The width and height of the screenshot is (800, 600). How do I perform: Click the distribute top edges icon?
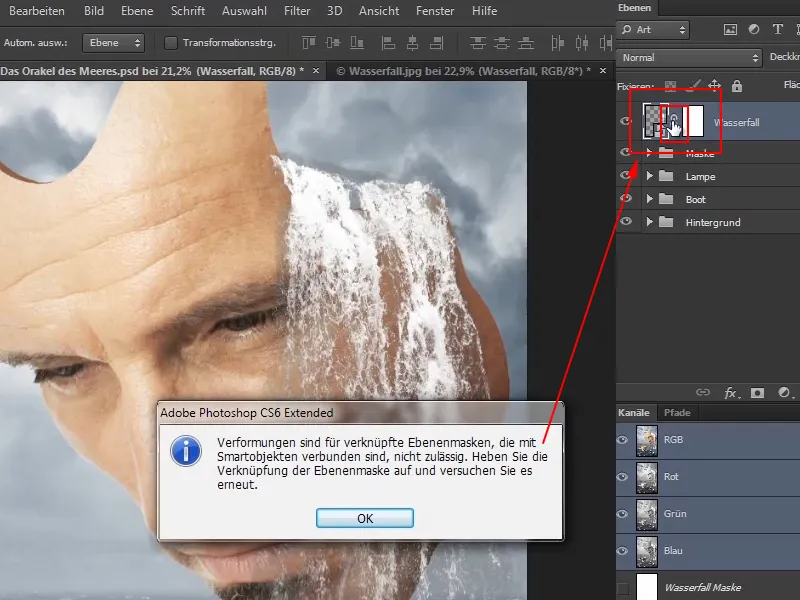[478, 43]
